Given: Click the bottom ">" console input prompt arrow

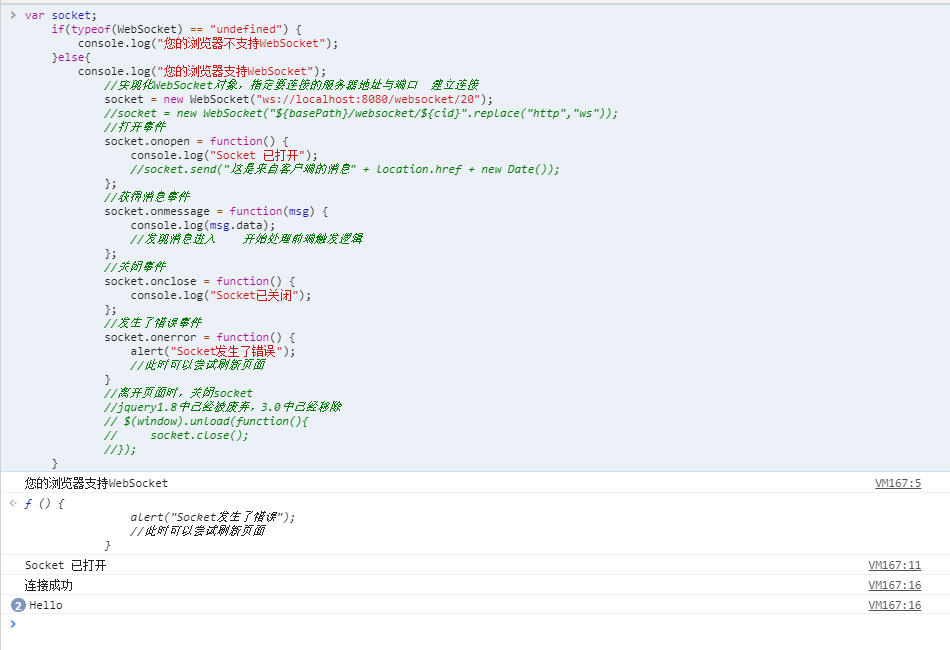Looking at the screenshot, I should [10, 624].
